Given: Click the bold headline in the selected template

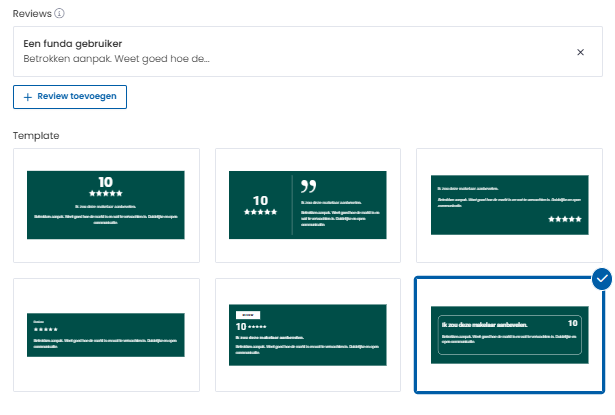Looking at the screenshot, I should 484,324.
